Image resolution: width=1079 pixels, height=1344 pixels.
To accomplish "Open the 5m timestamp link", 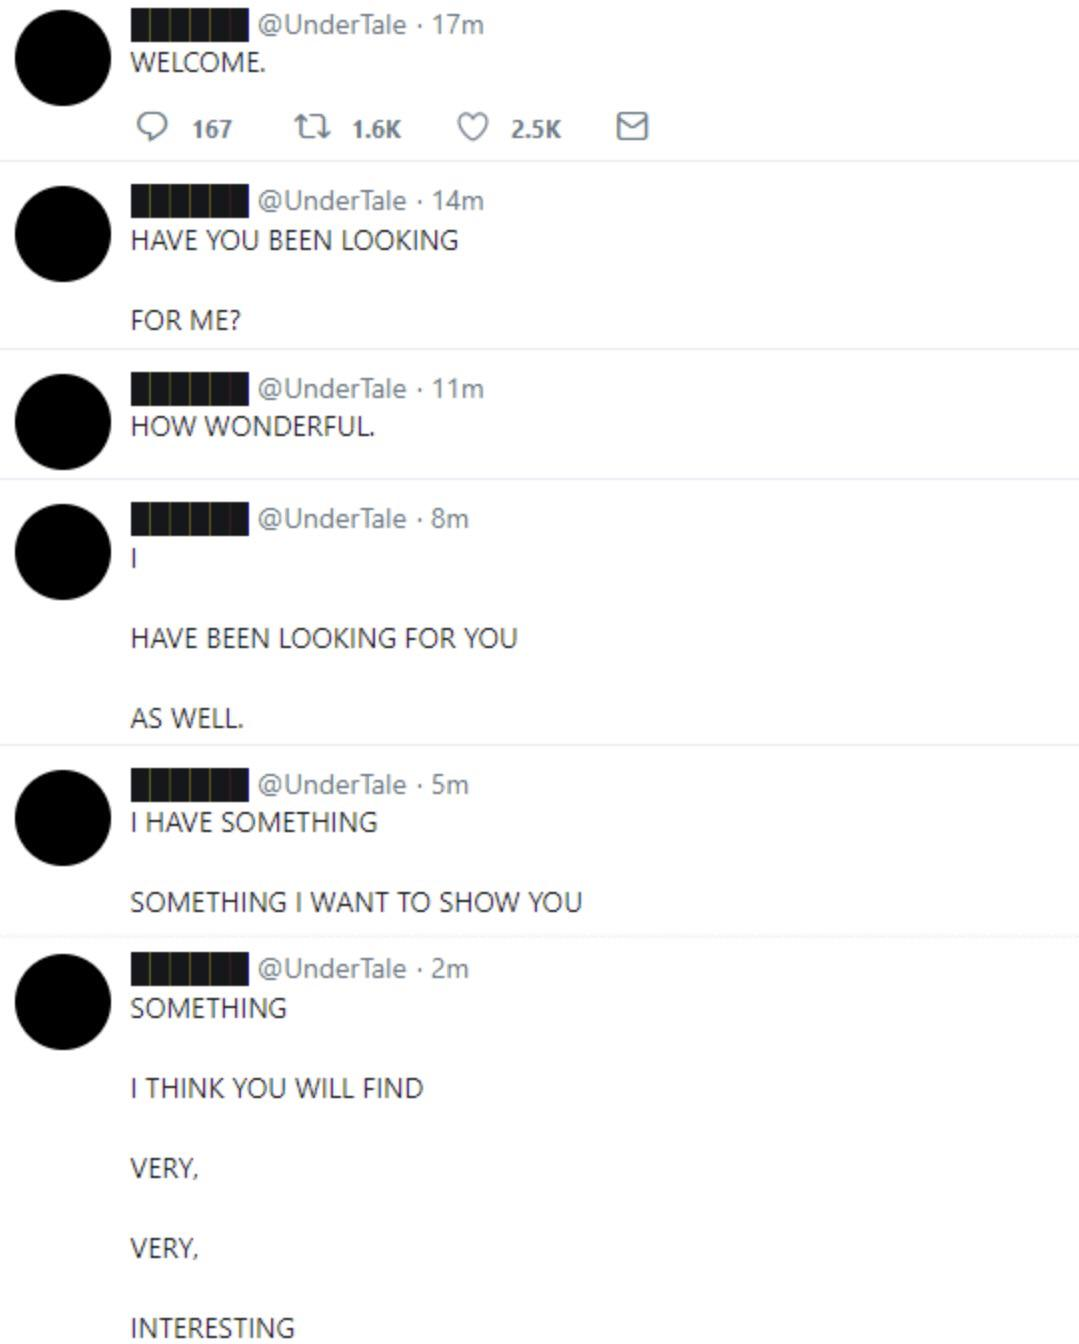I will click(x=450, y=784).
